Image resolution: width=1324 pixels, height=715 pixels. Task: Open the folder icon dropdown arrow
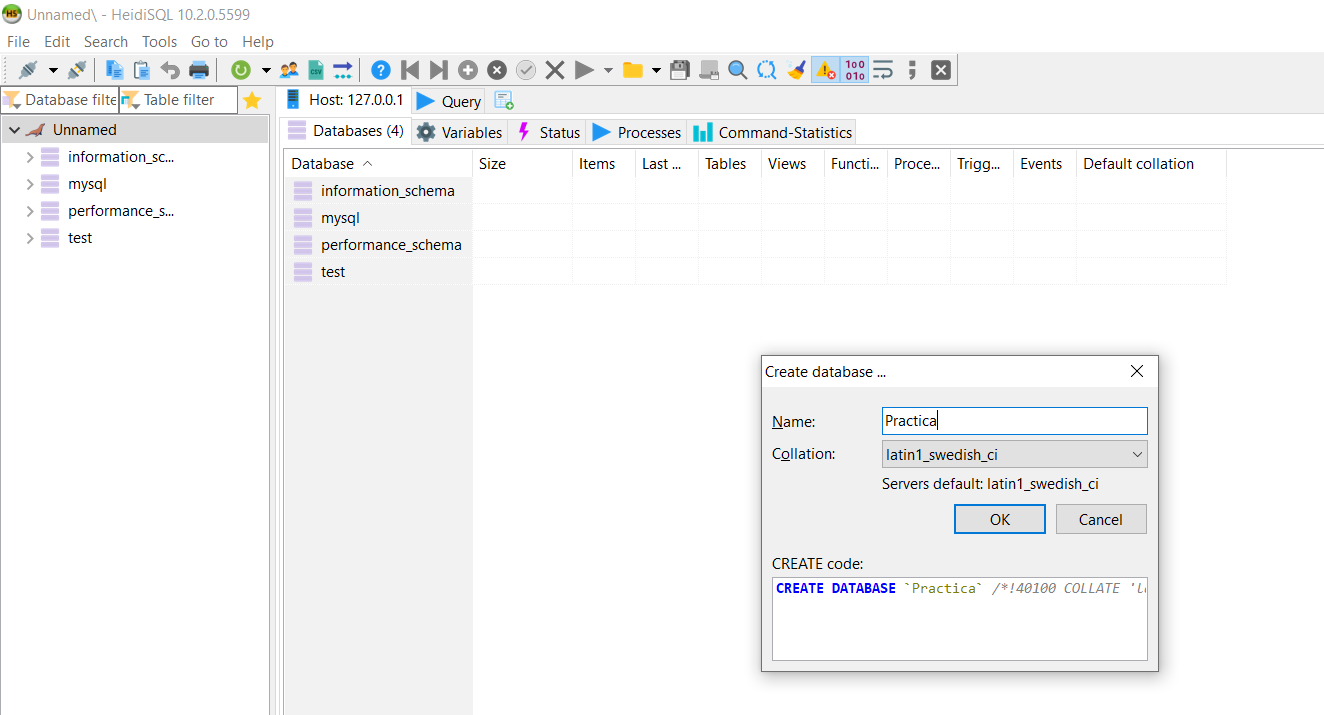656,70
